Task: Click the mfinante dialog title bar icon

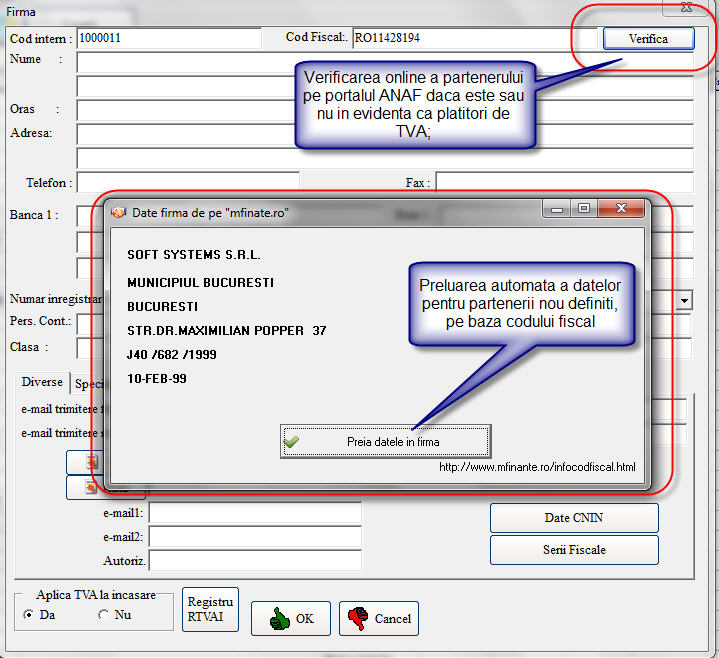Action: pos(118,213)
